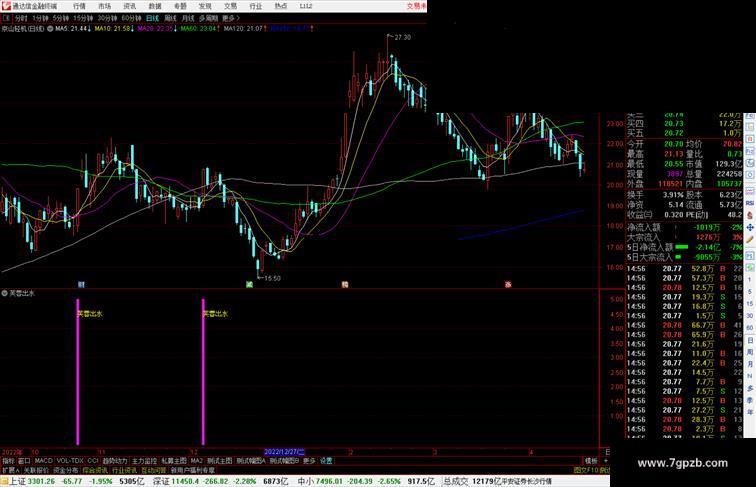Click the 月 shortcut in right toolbar
The height and width of the screenshot is (487, 756).
(750, 364)
